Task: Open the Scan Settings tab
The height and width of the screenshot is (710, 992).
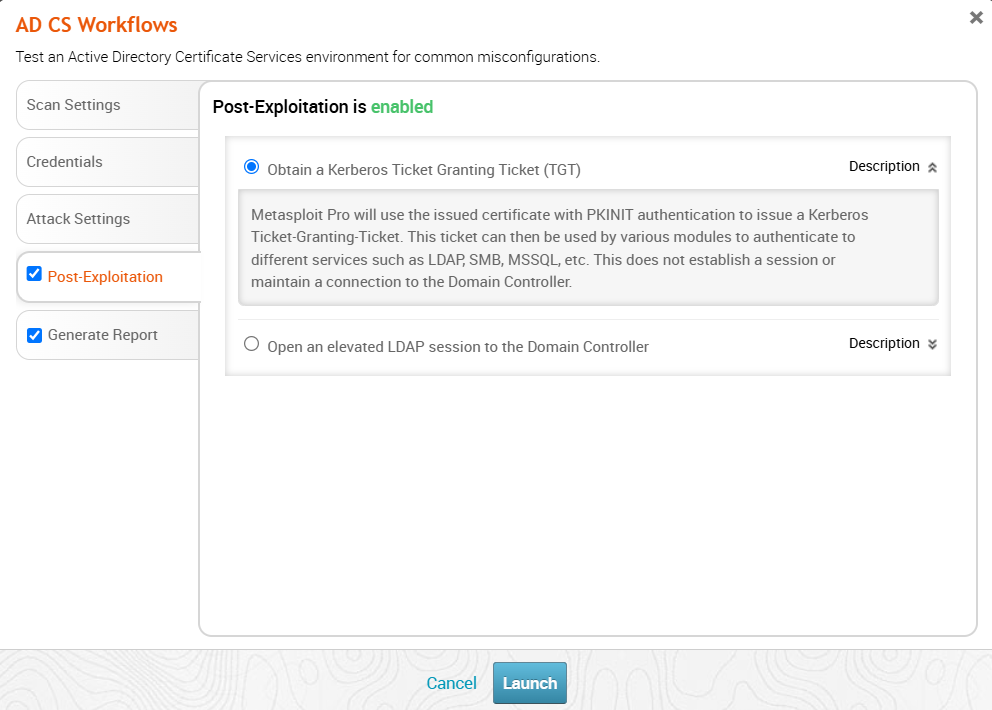Action: 73,105
